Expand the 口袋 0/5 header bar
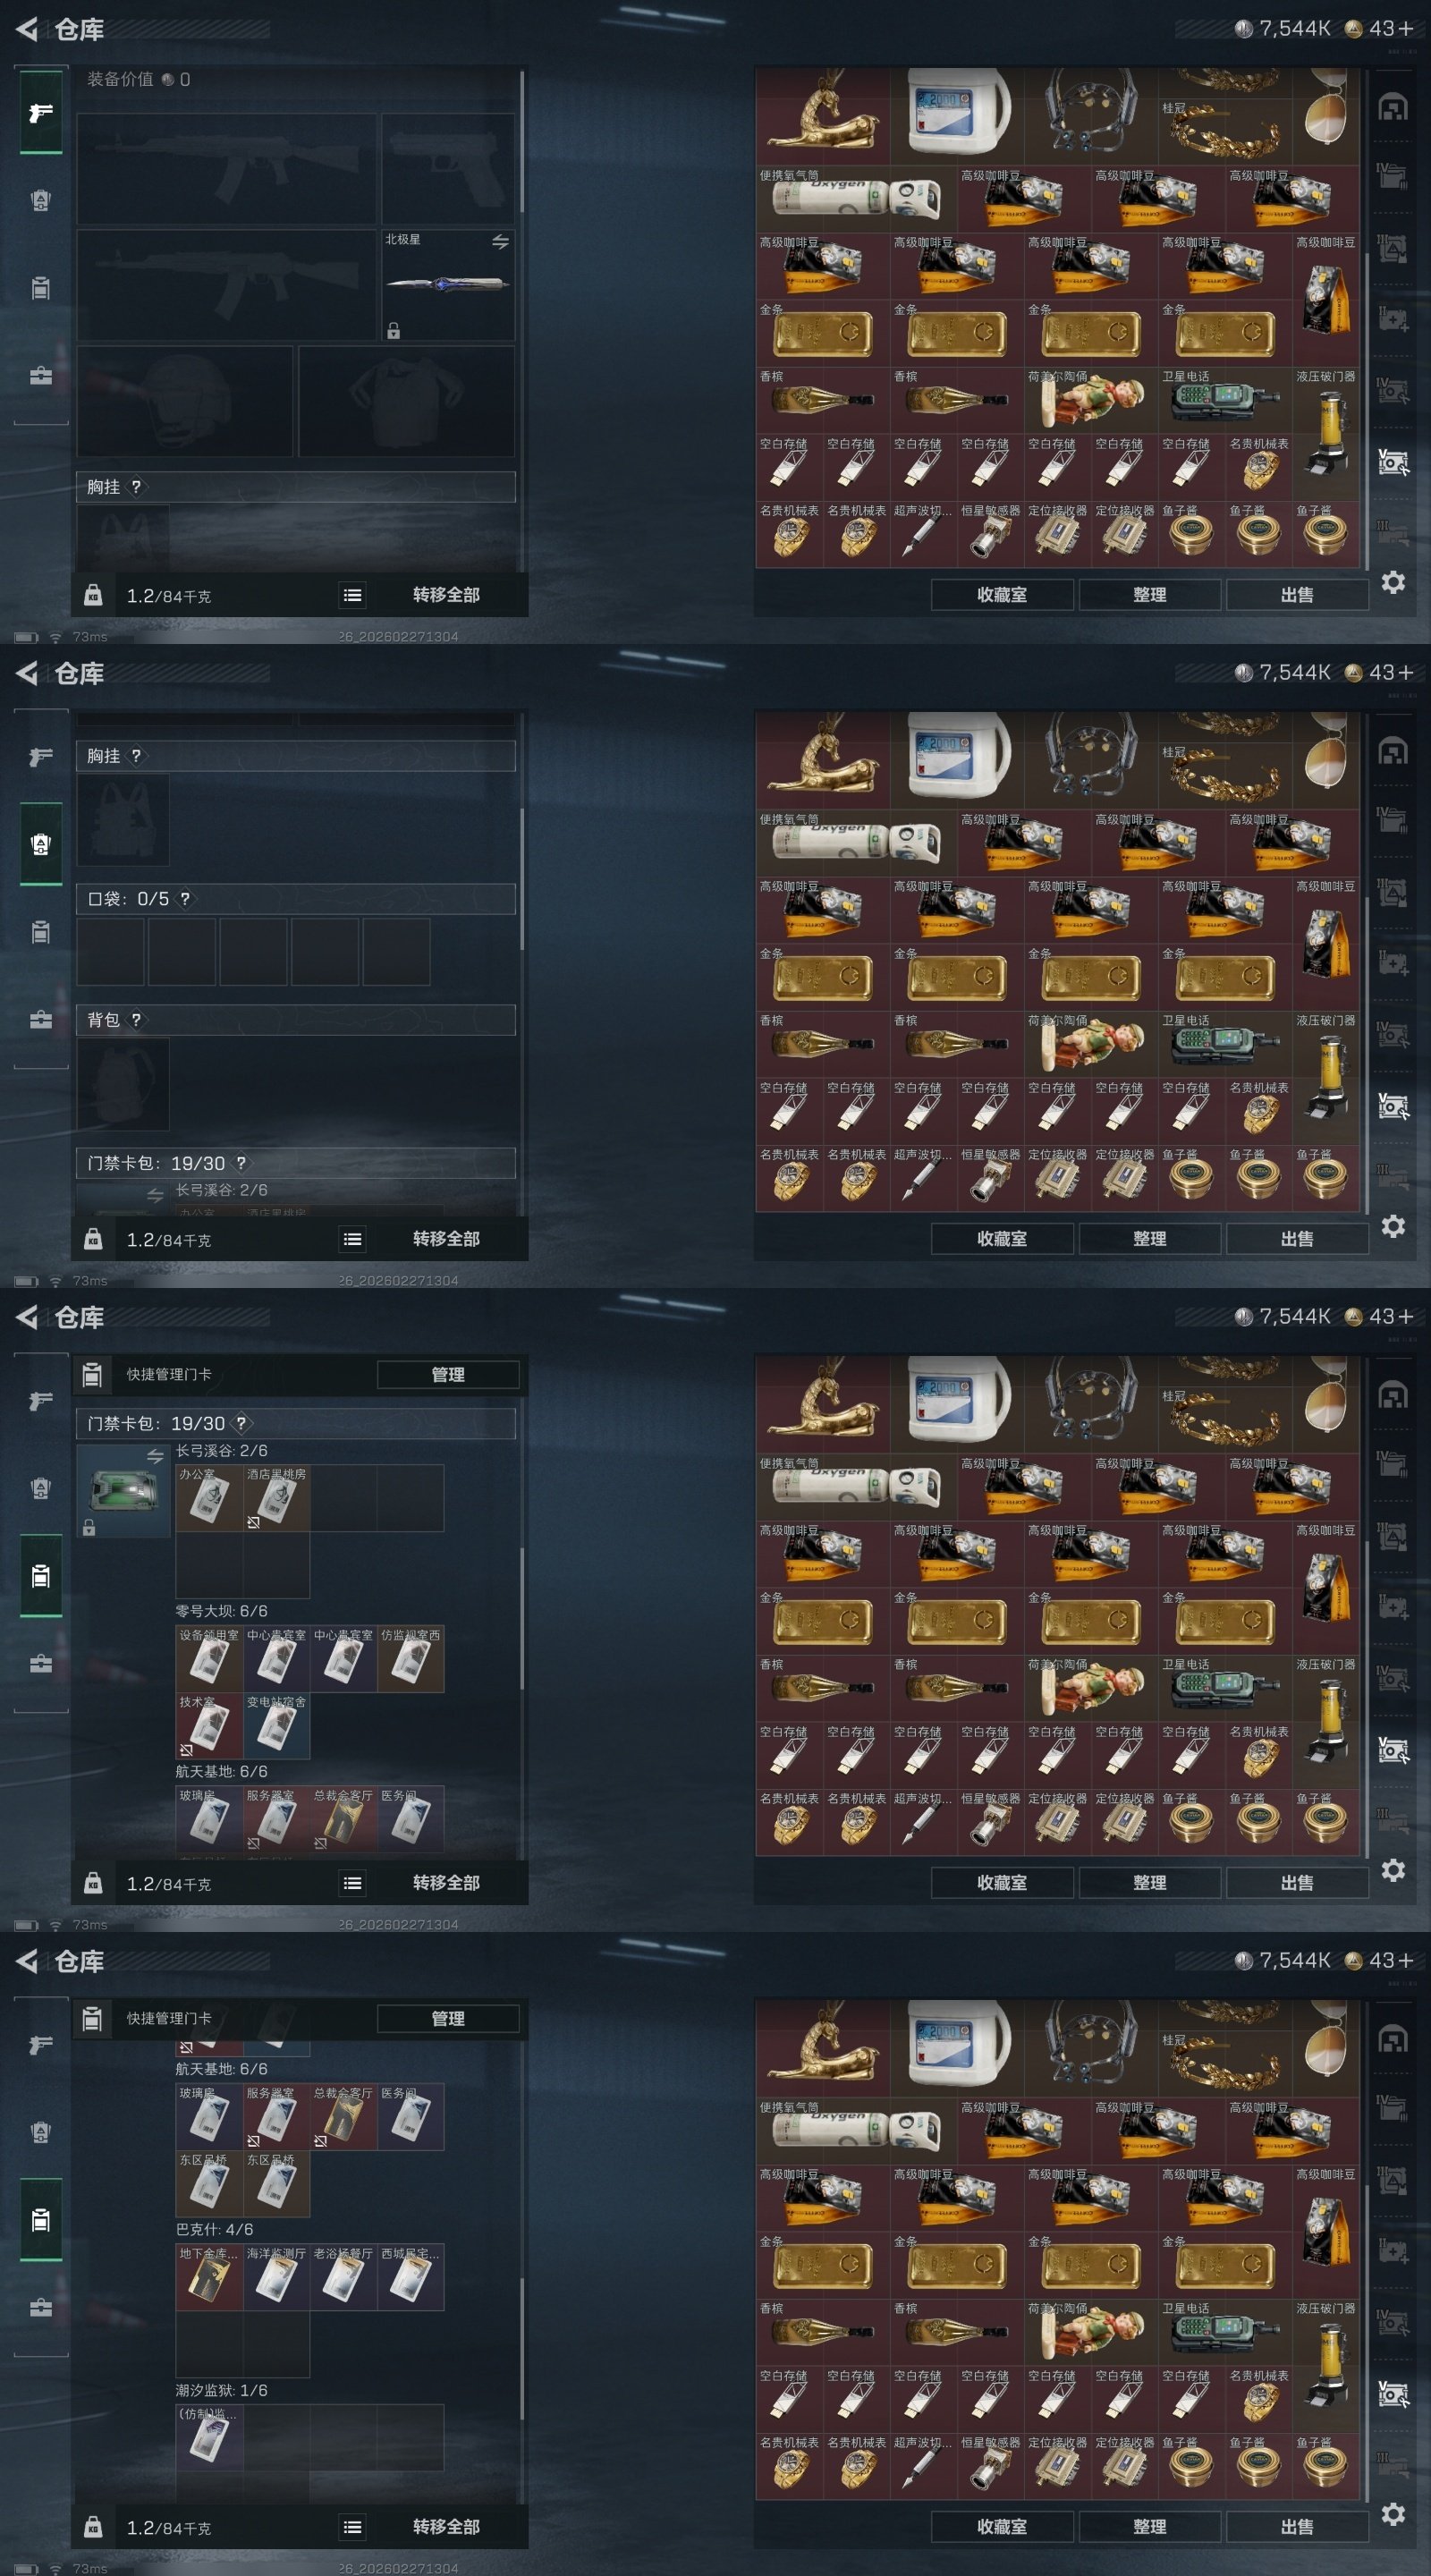The image size is (1431, 2576). pos(296,899)
